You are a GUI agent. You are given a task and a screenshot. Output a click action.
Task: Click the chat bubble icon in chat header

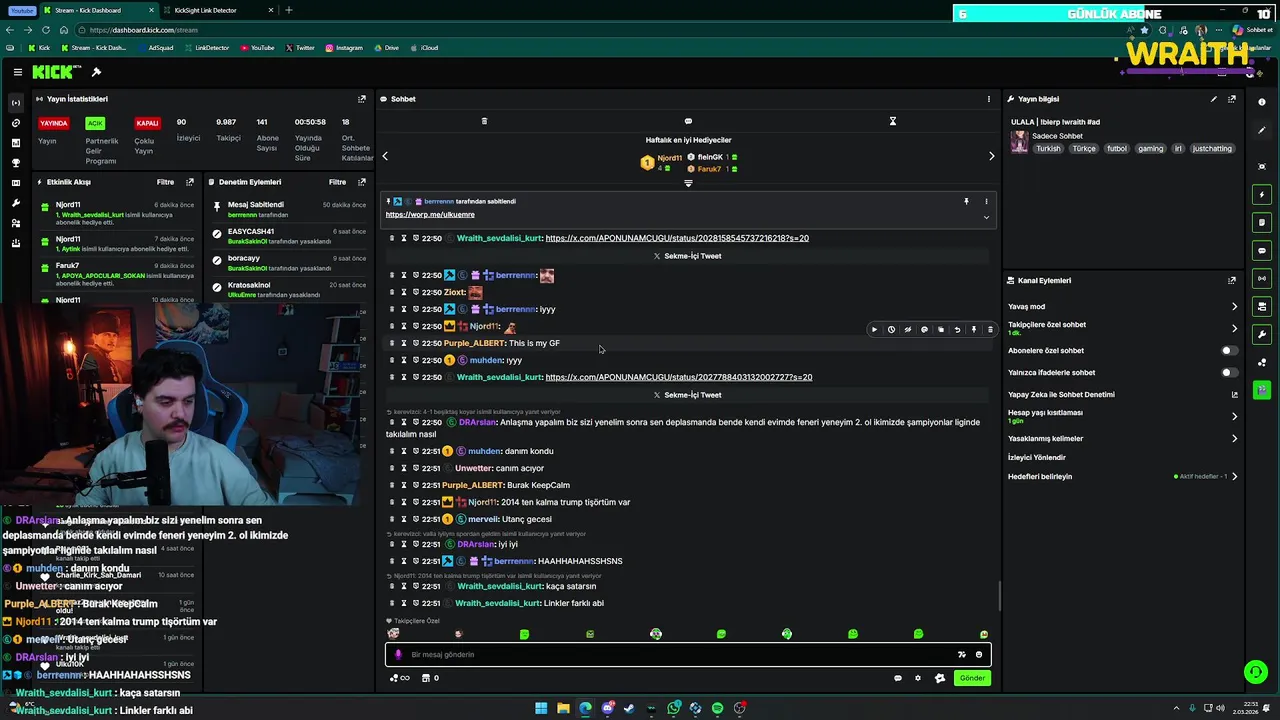(688, 121)
